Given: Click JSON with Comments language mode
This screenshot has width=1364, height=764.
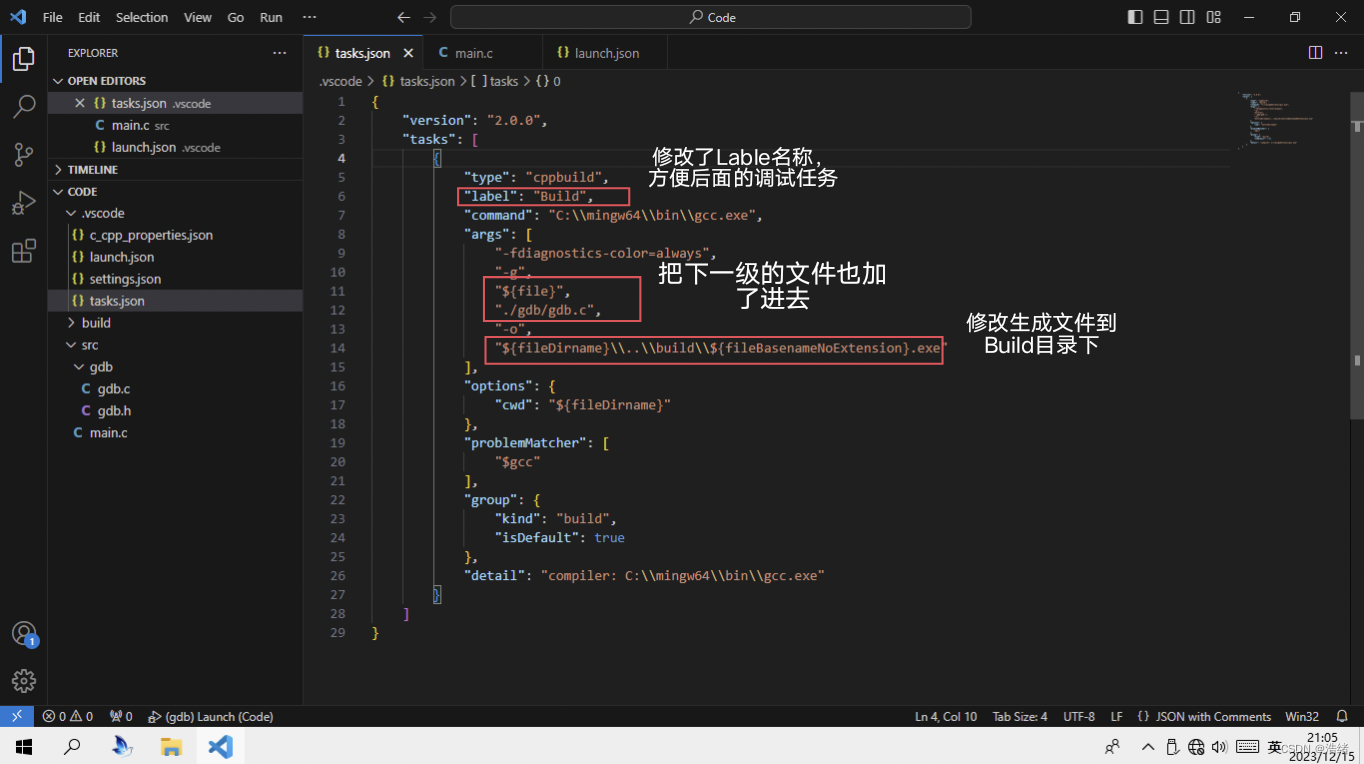Looking at the screenshot, I should click(x=1212, y=716).
